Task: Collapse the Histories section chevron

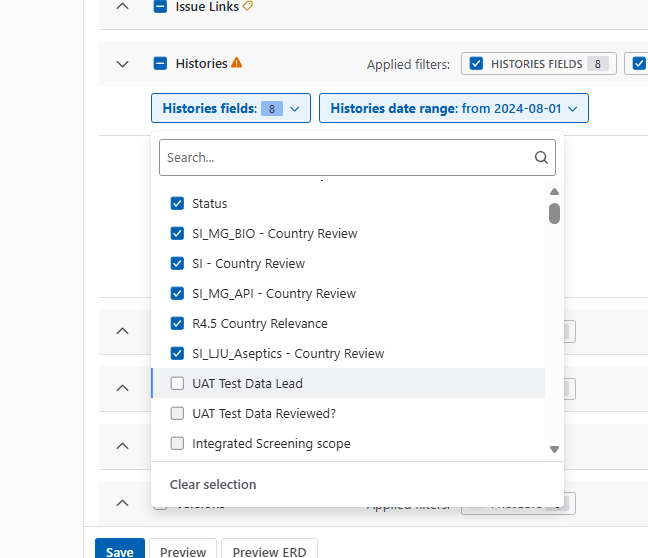Action: pyautogui.click(x=122, y=64)
